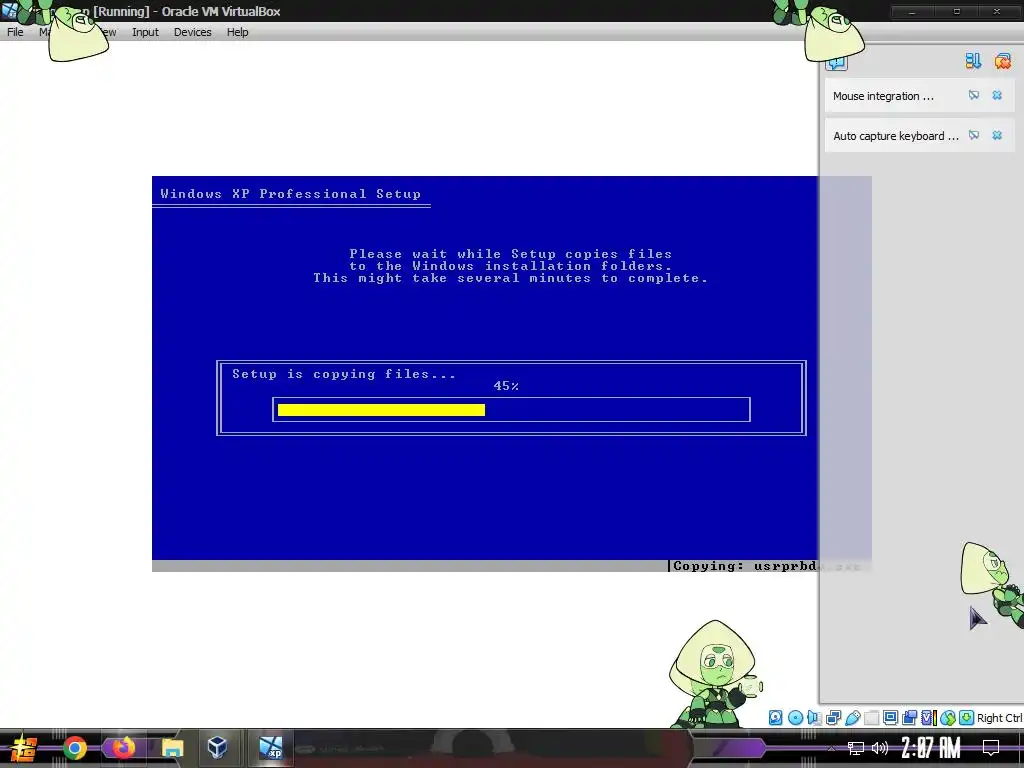The width and height of the screenshot is (1024, 768).
Task: Open the Input menu
Action: 145,32
